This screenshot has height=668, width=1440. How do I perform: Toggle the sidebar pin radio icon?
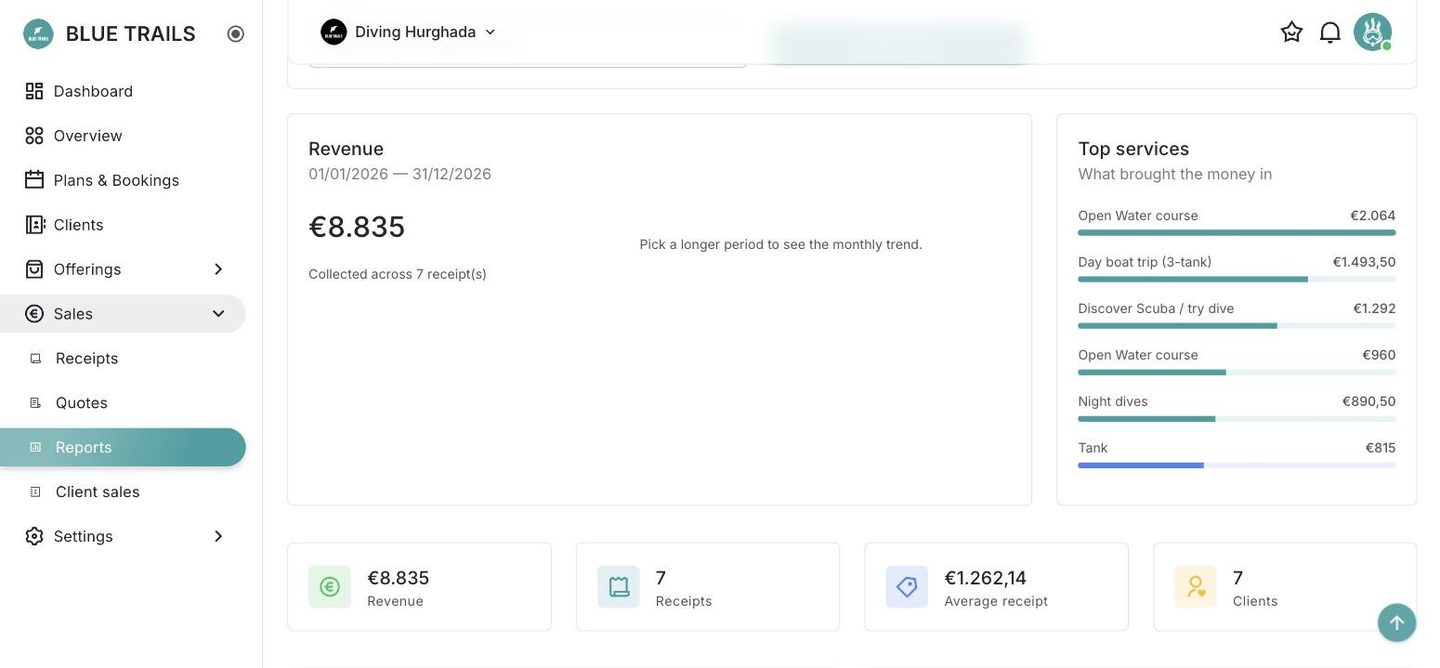click(236, 34)
